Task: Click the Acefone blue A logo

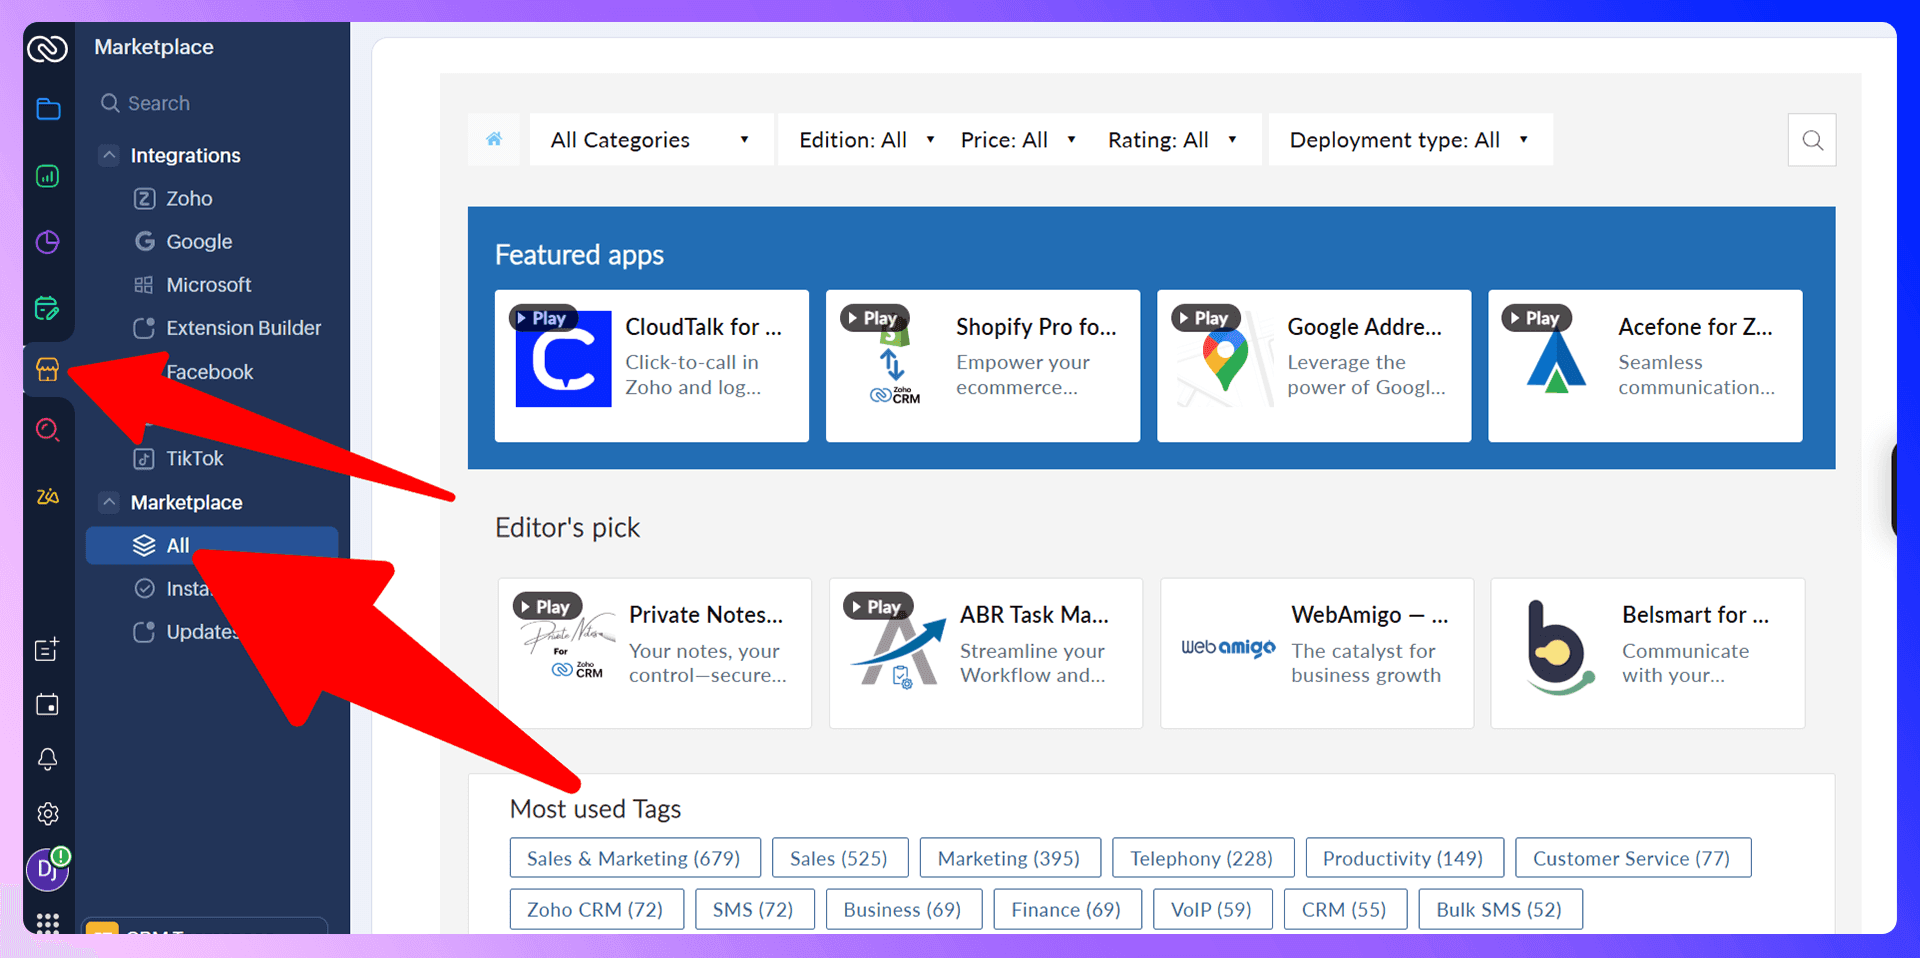Action: click(x=1556, y=362)
